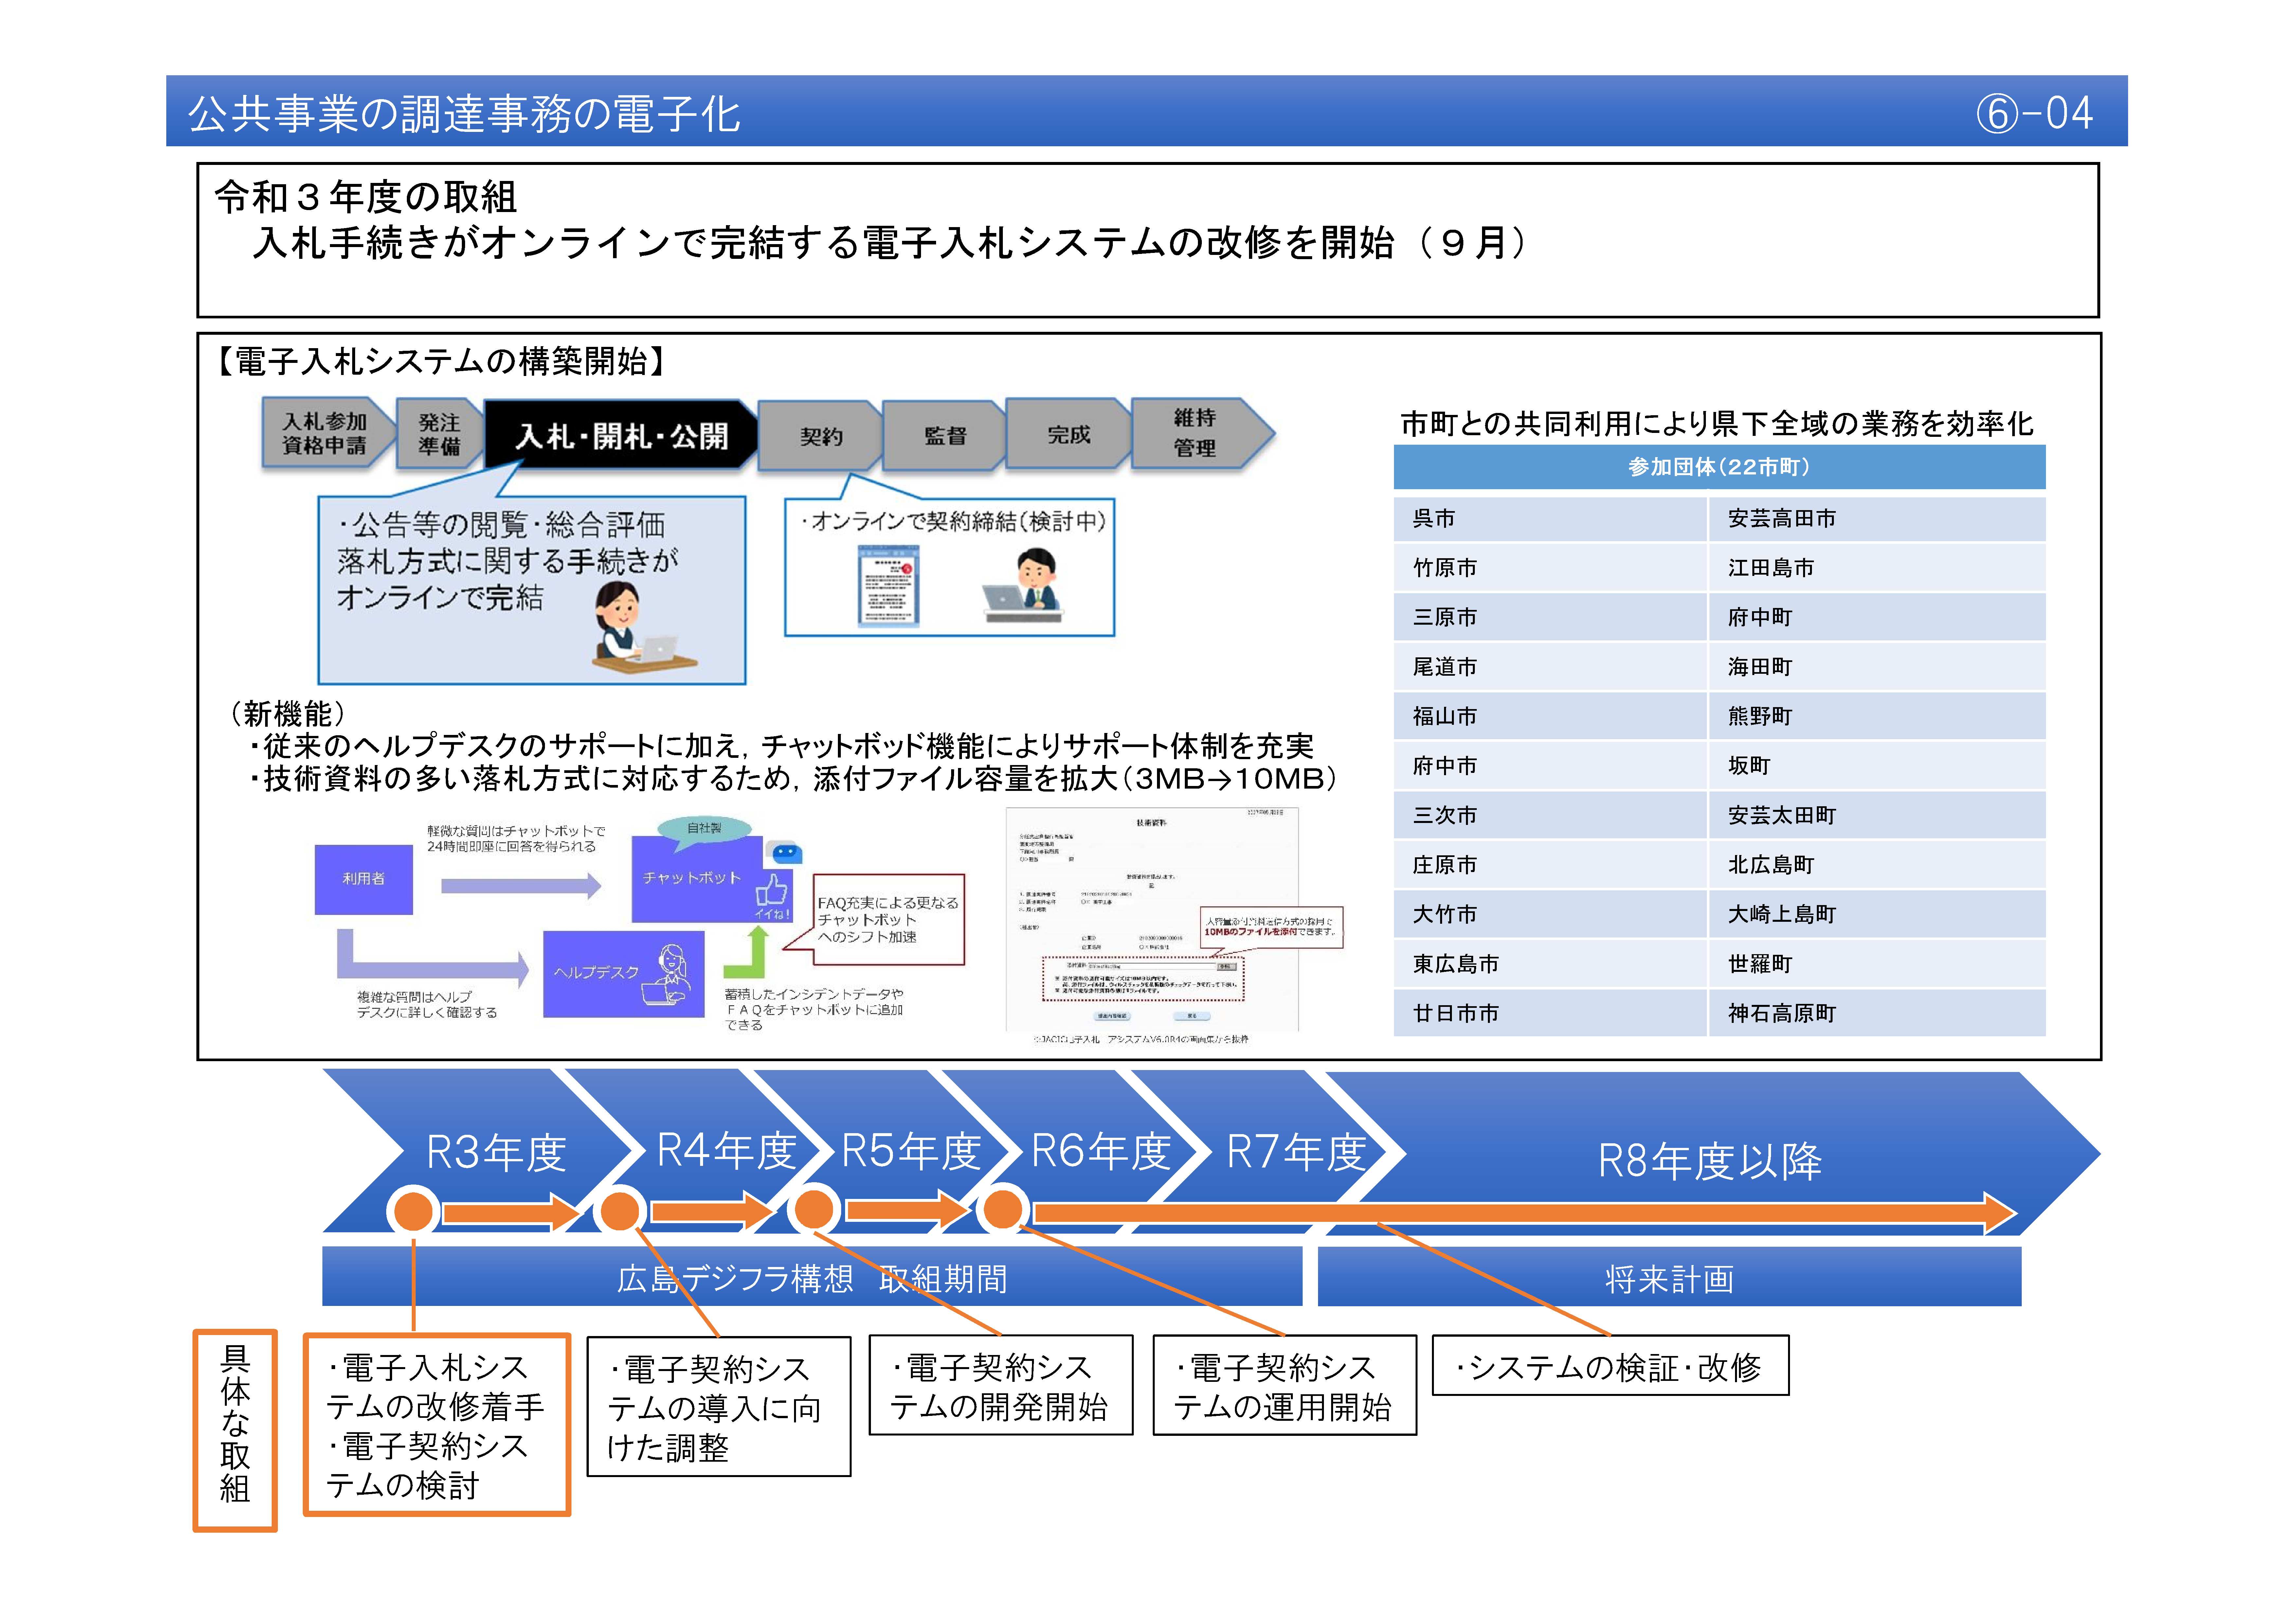Click the チャットボット purple box
The height and width of the screenshot is (1623, 2296).
[697, 879]
